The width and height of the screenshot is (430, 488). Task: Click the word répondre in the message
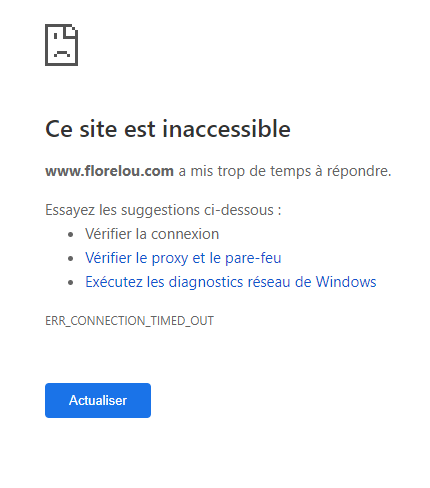click(x=359, y=171)
